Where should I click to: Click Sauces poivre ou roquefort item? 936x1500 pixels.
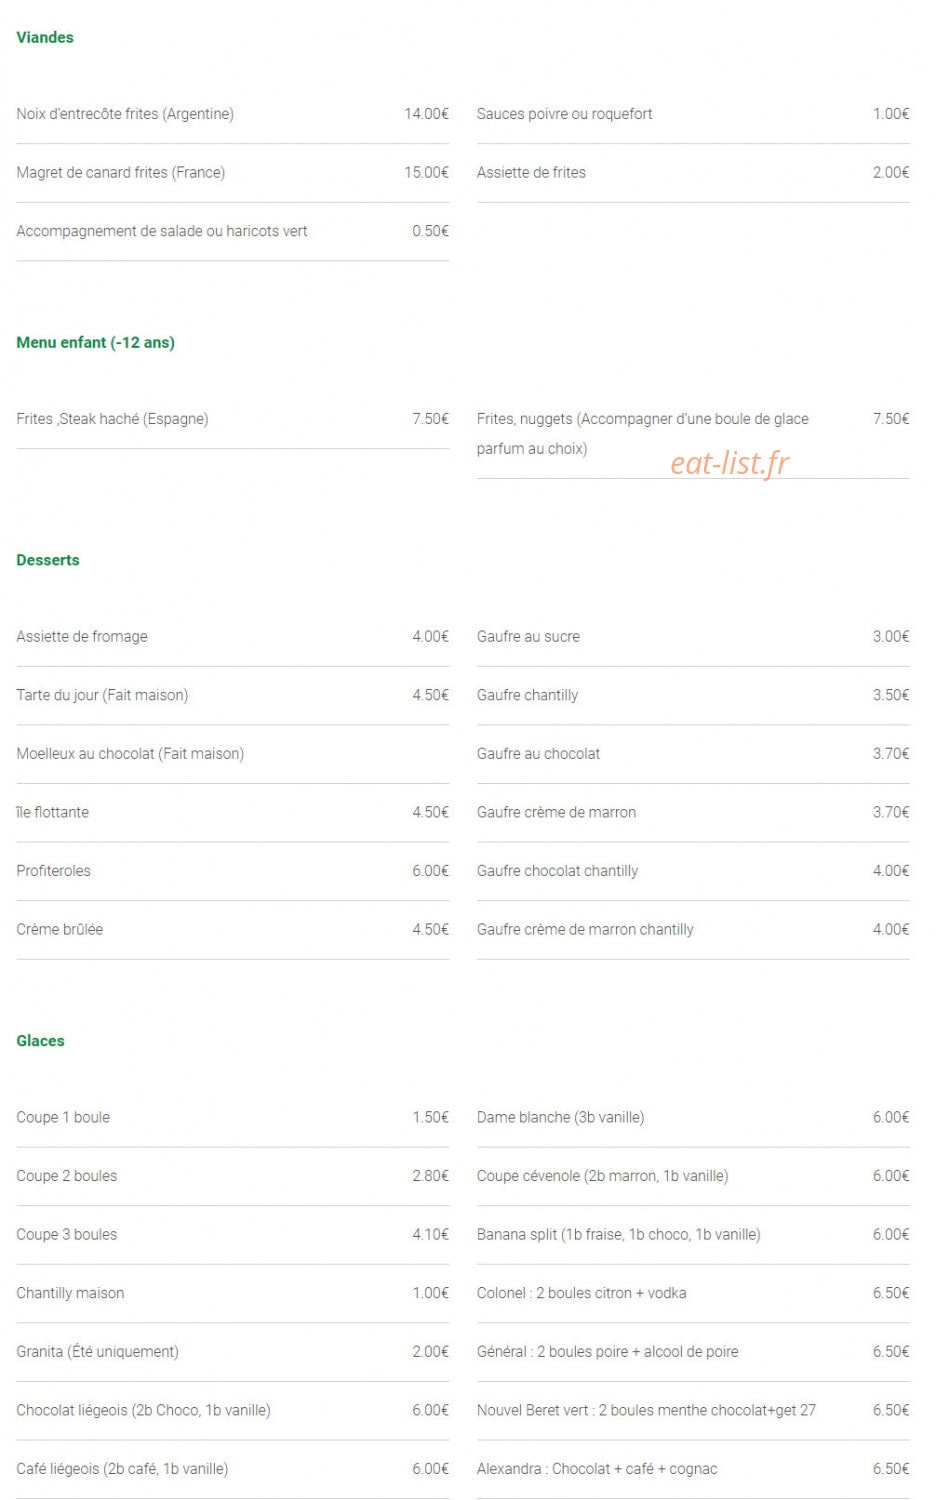564,114
